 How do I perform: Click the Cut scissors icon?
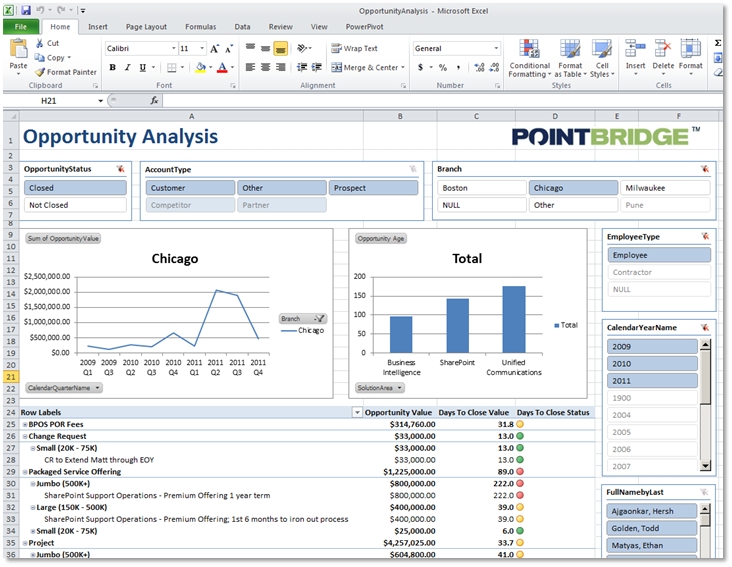click(x=41, y=43)
